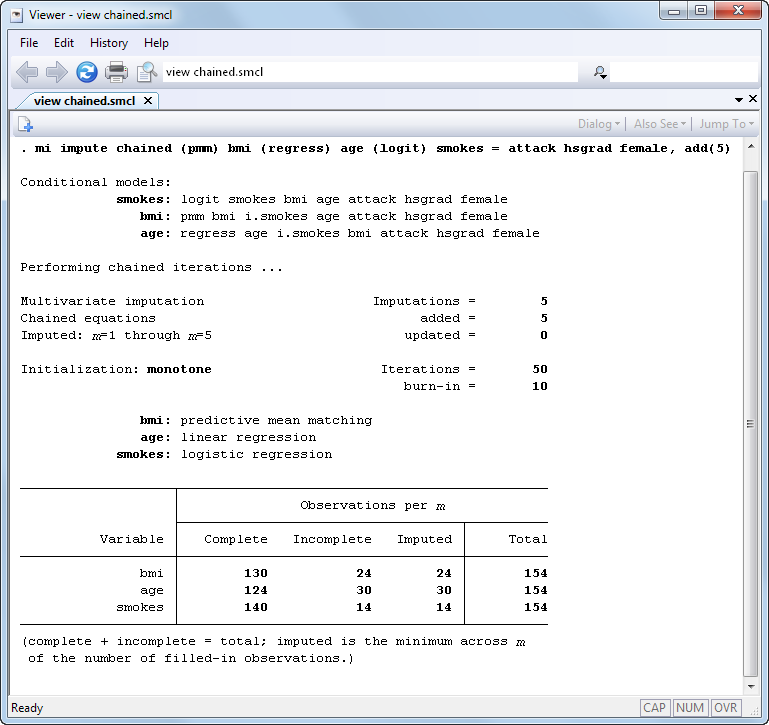
Task: Click the search magnifier icon
Action: pyautogui.click(x=600, y=73)
